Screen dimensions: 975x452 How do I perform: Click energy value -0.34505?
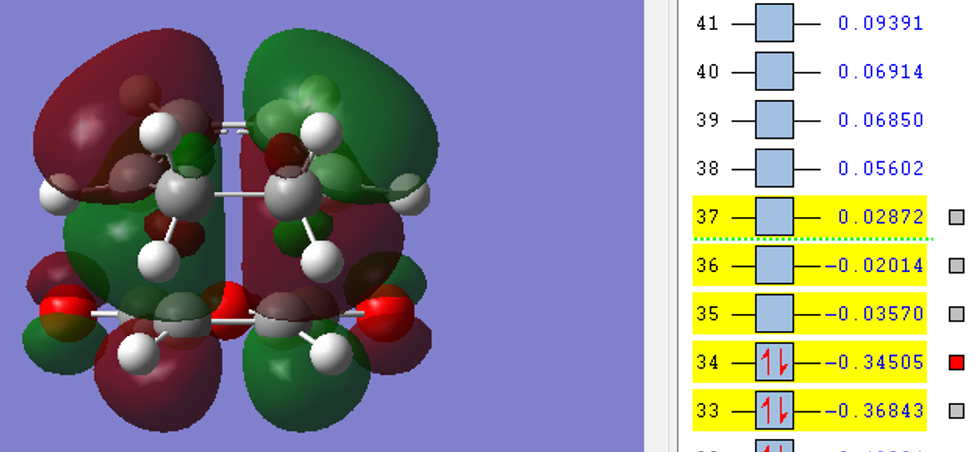click(x=874, y=362)
